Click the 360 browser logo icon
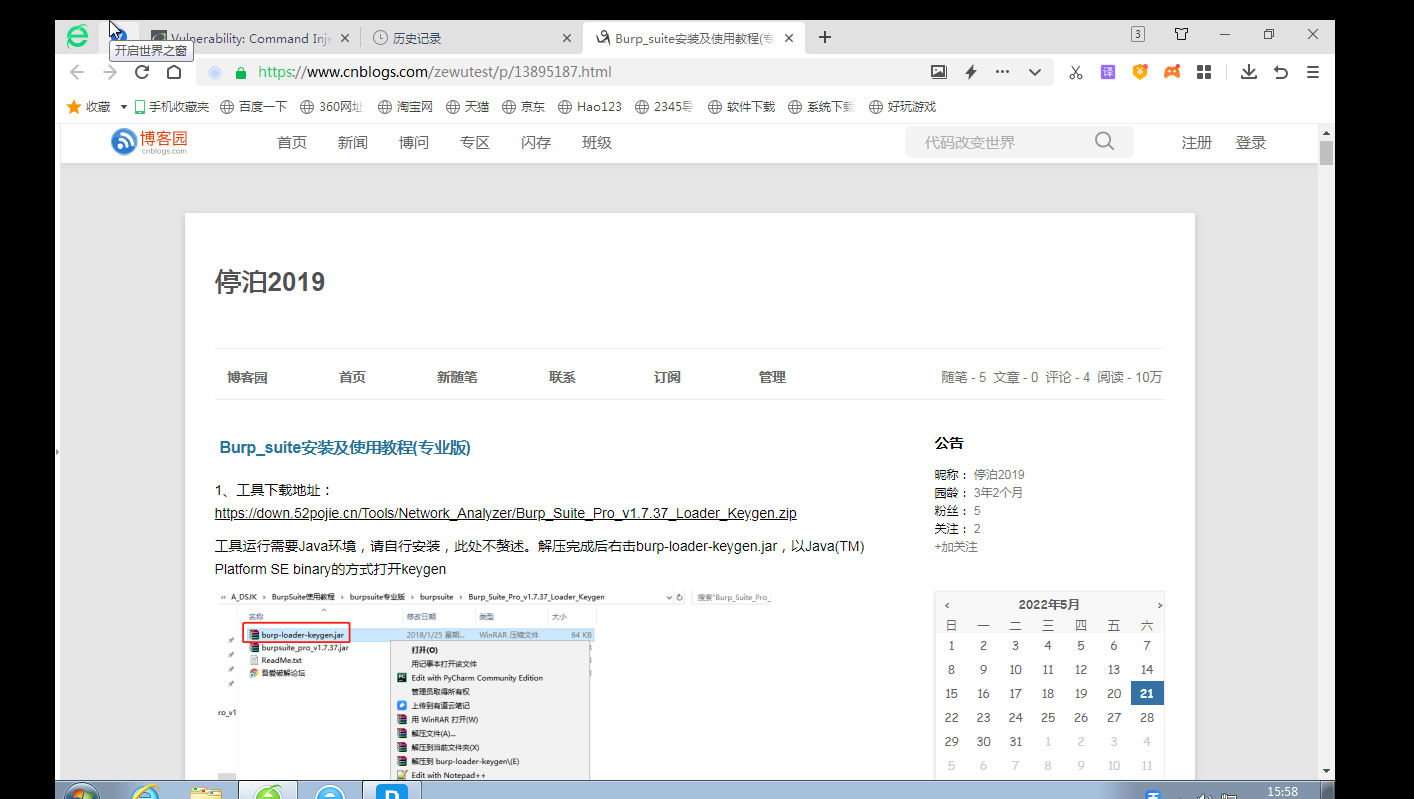 pos(77,37)
